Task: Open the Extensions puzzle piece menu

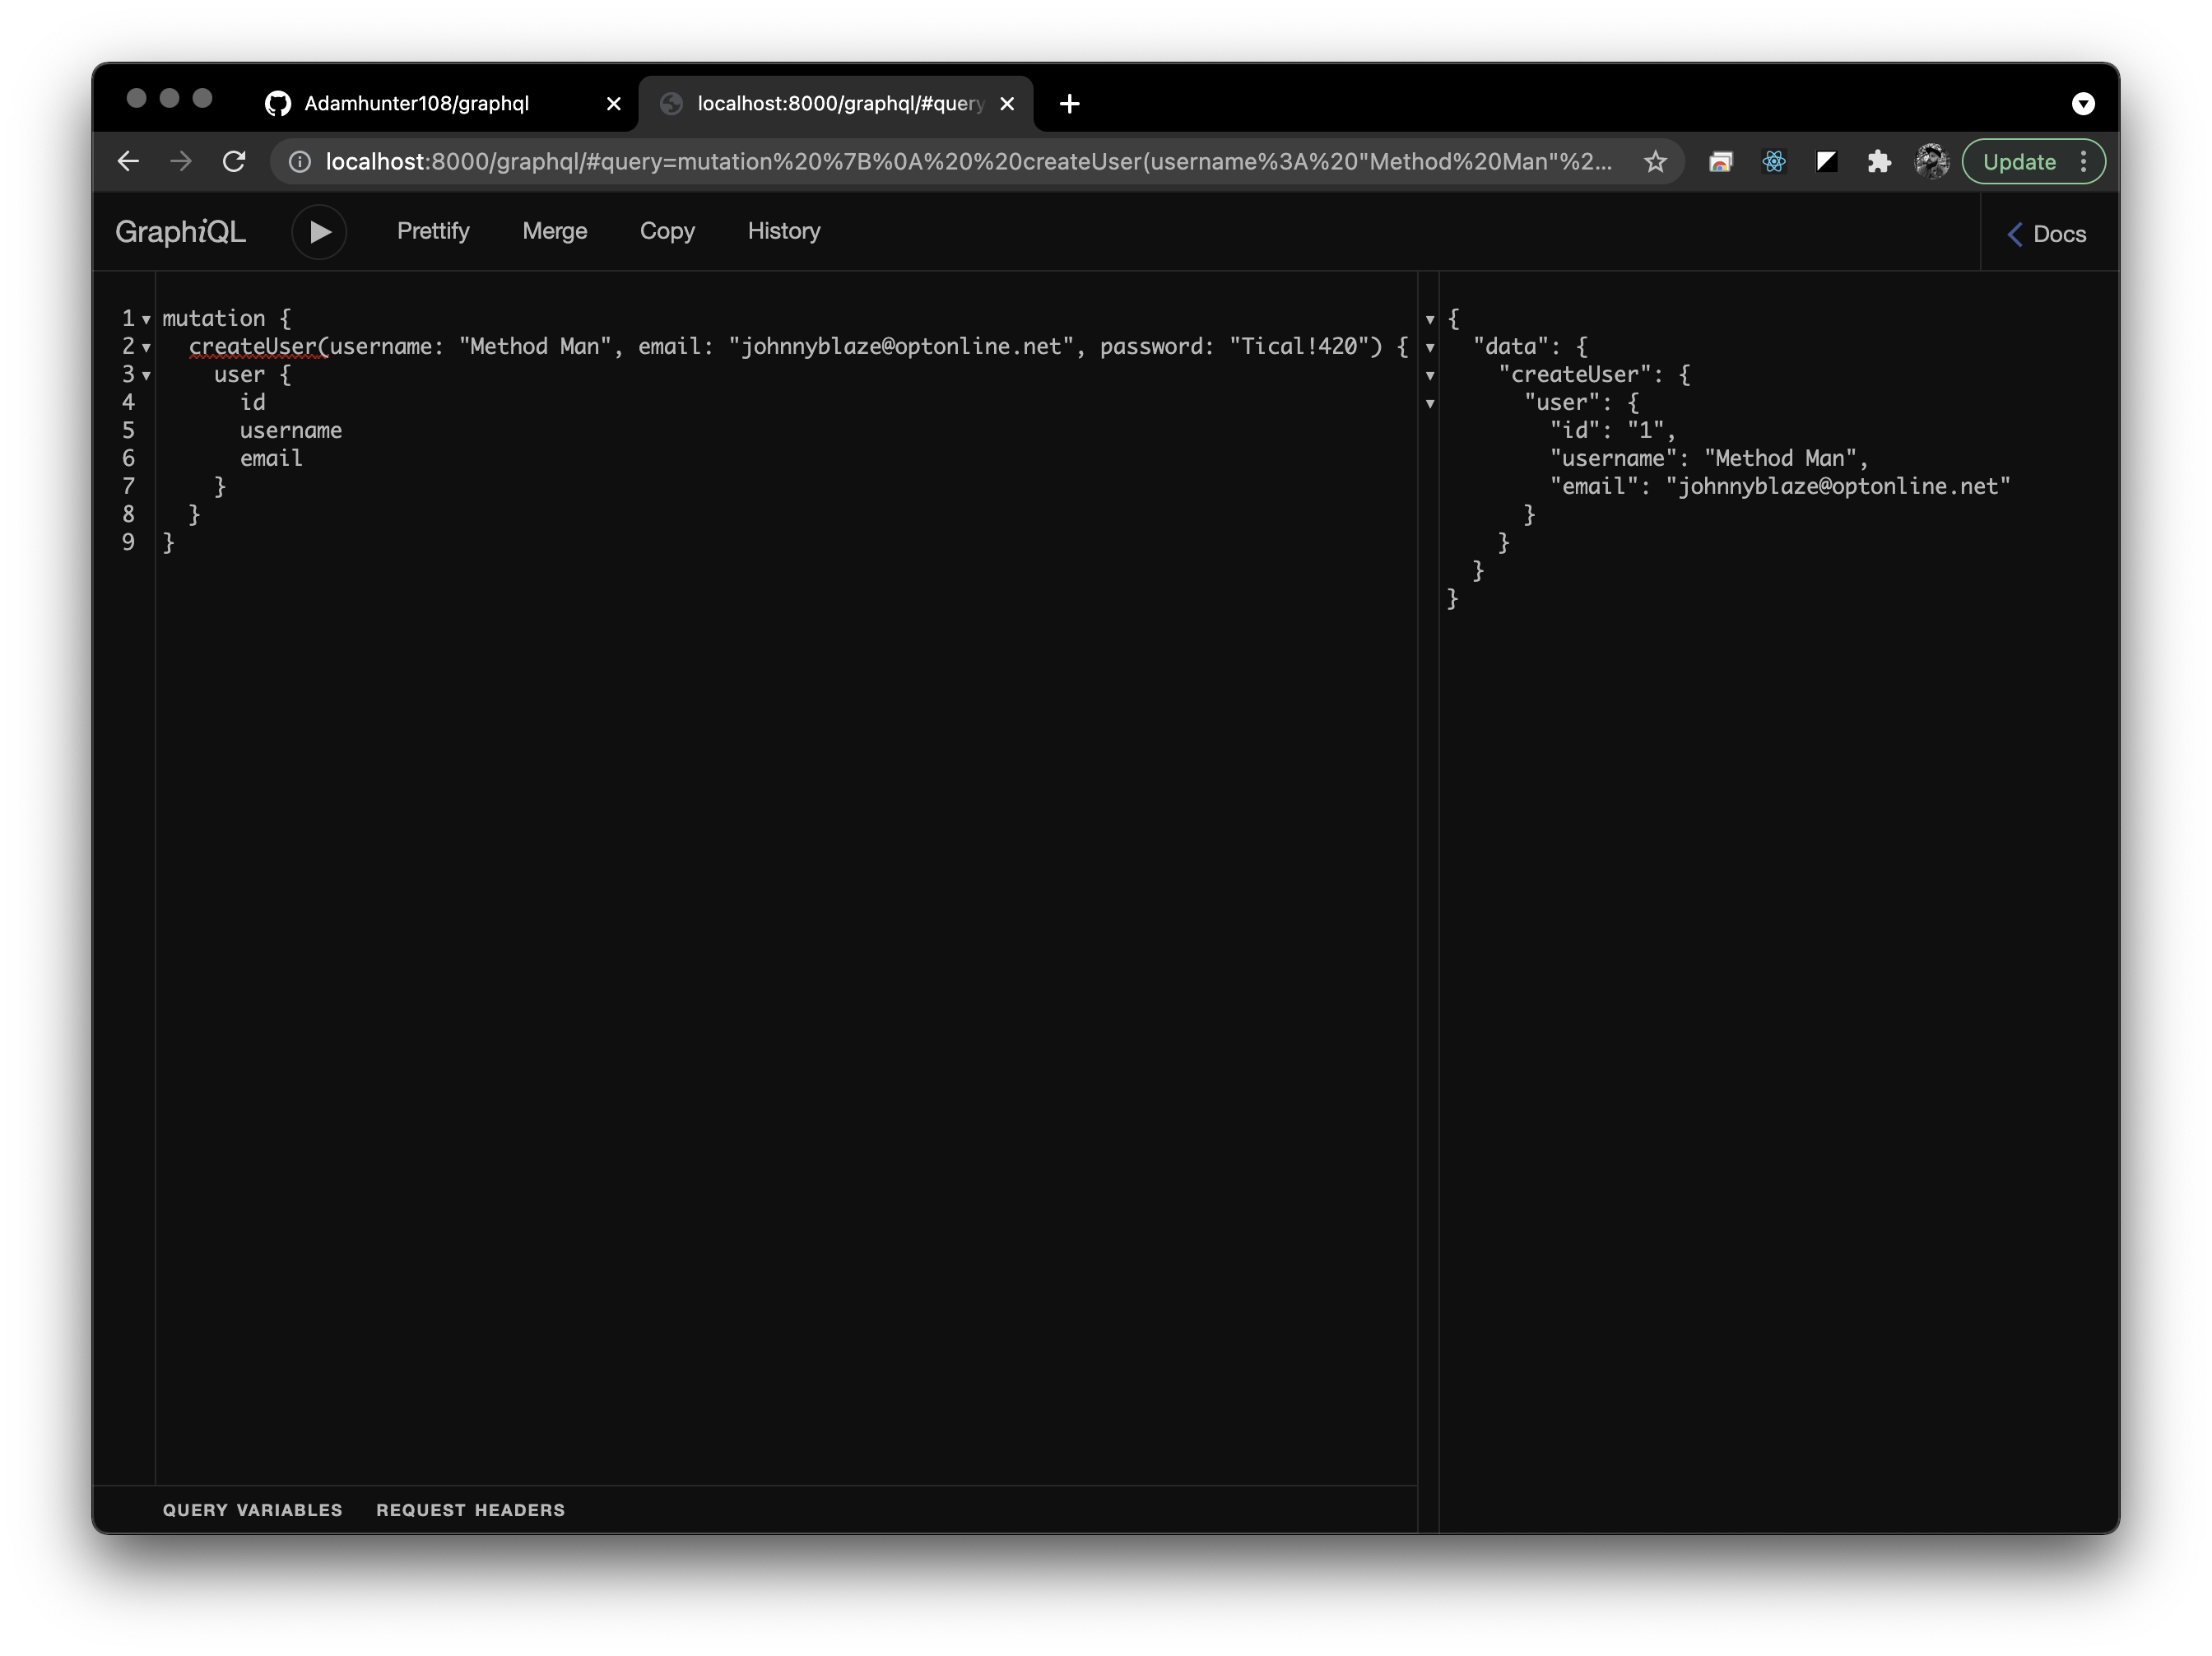Action: pyautogui.click(x=1880, y=161)
